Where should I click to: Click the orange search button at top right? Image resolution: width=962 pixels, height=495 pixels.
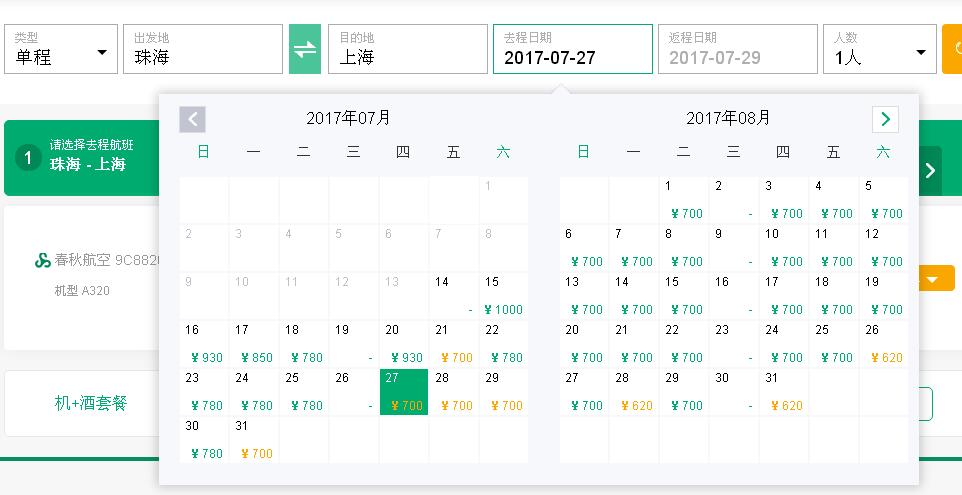951,49
